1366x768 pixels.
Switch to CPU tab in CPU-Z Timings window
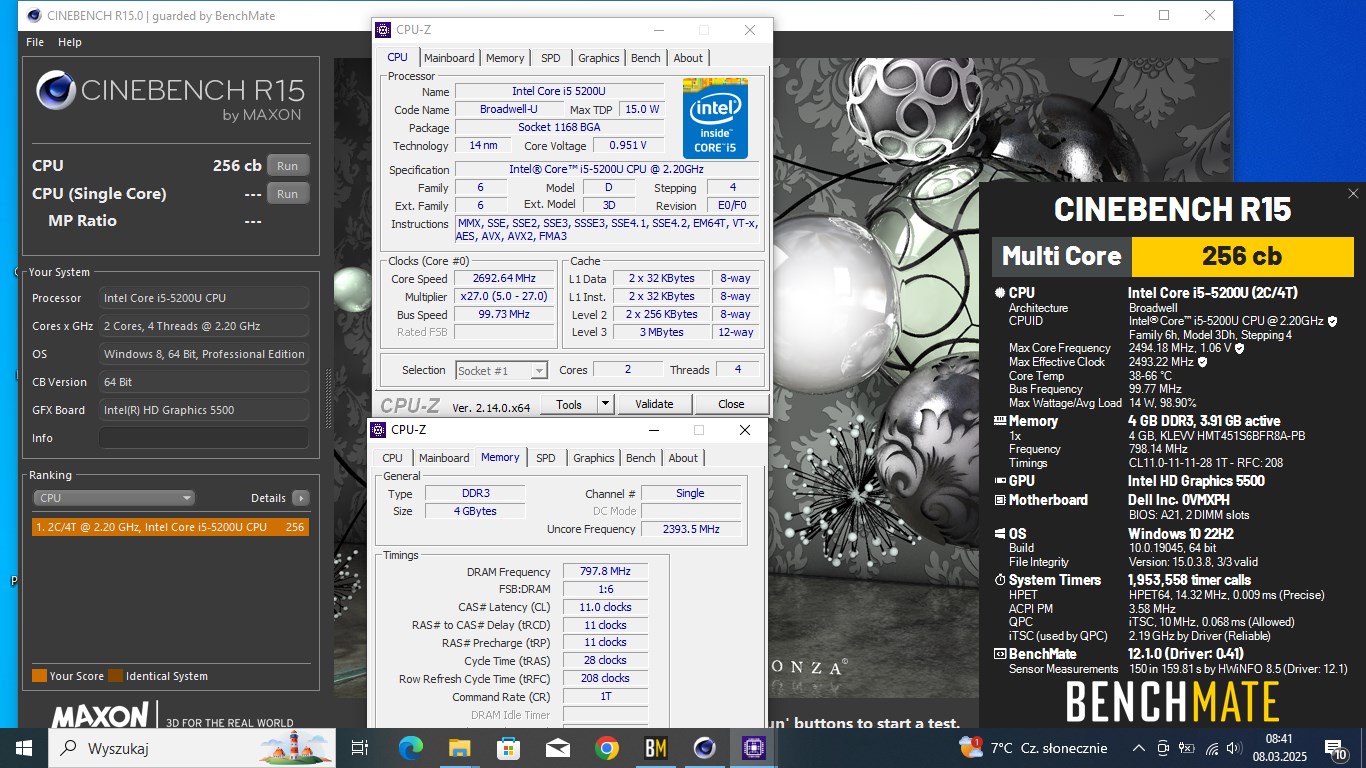click(393, 458)
